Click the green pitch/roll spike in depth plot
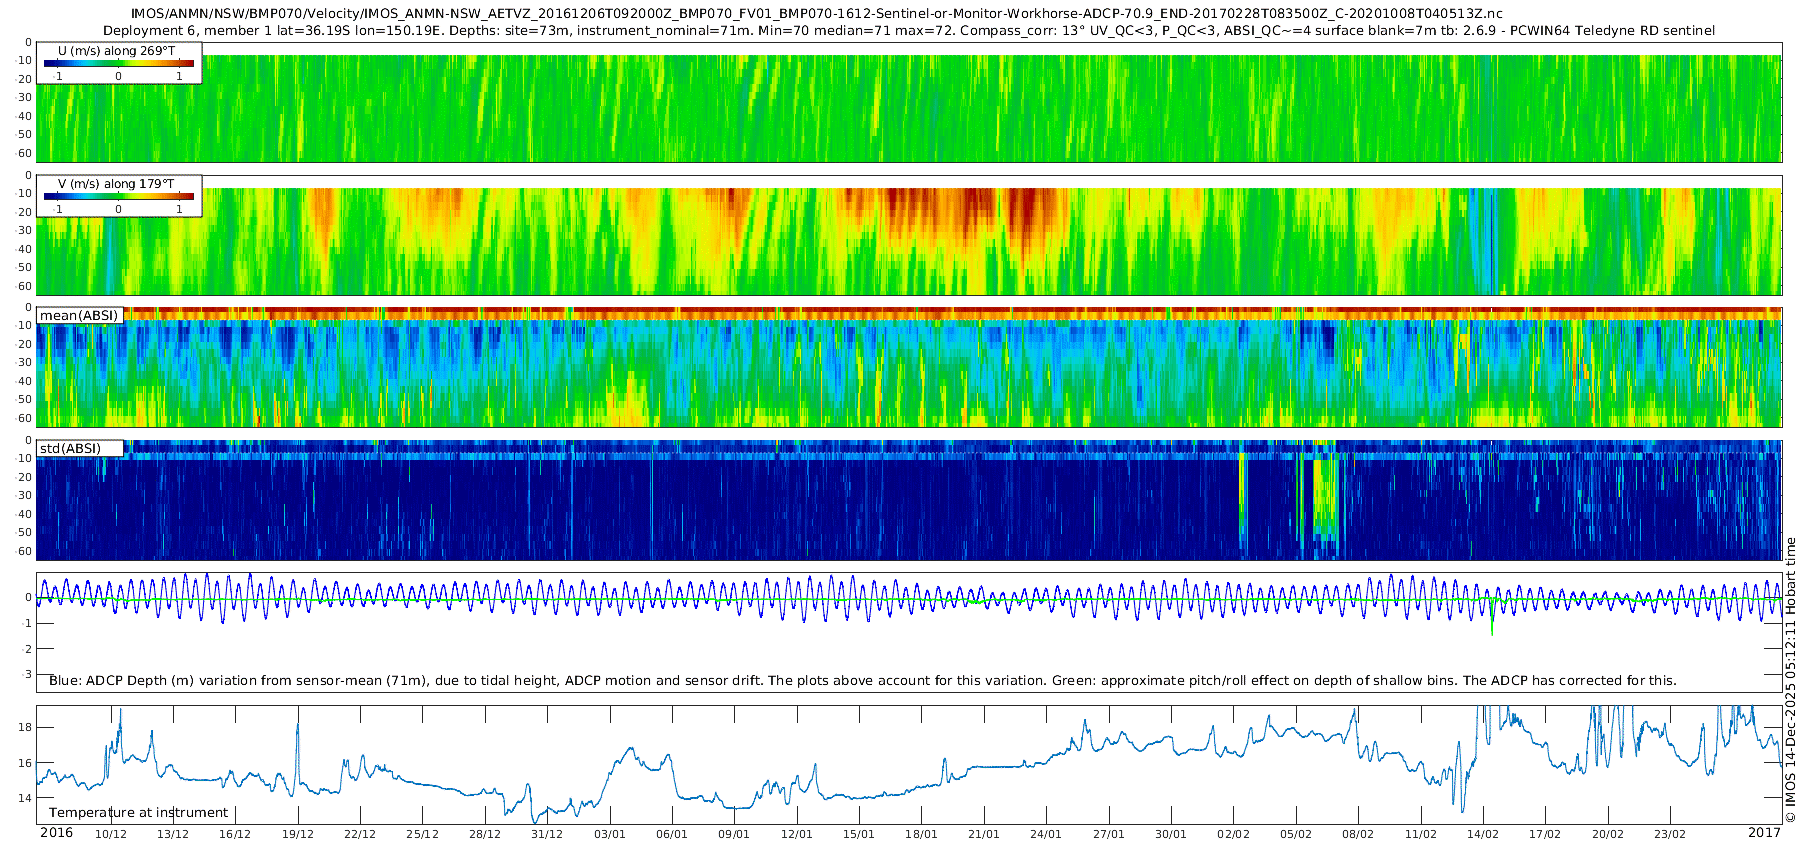Image resolution: width=1800 pixels, height=850 pixels. click(x=1492, y=625)
